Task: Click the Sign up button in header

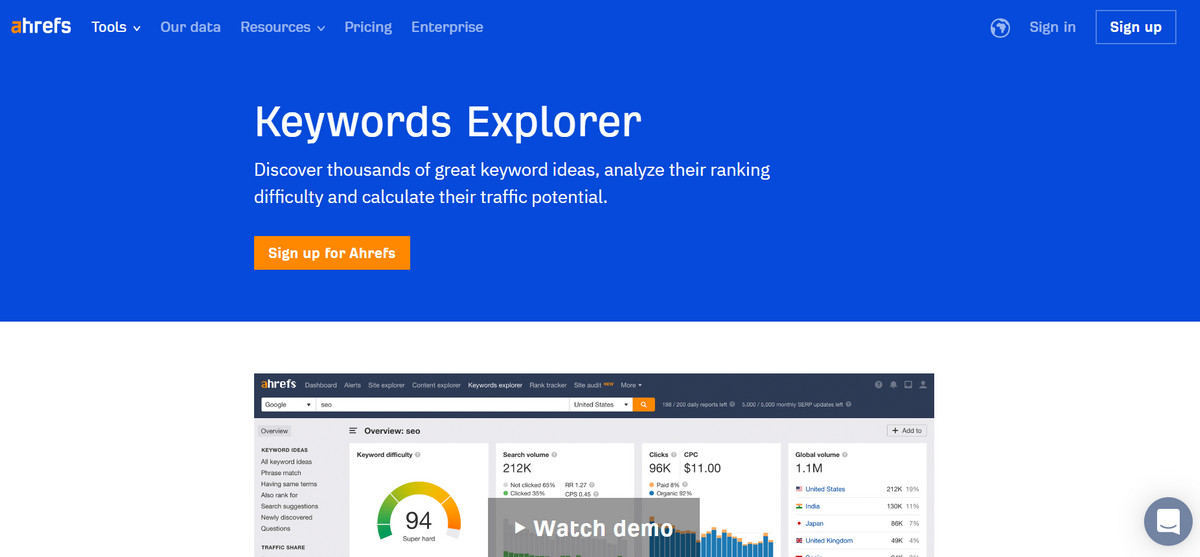Action: [x=1136, y=27]
